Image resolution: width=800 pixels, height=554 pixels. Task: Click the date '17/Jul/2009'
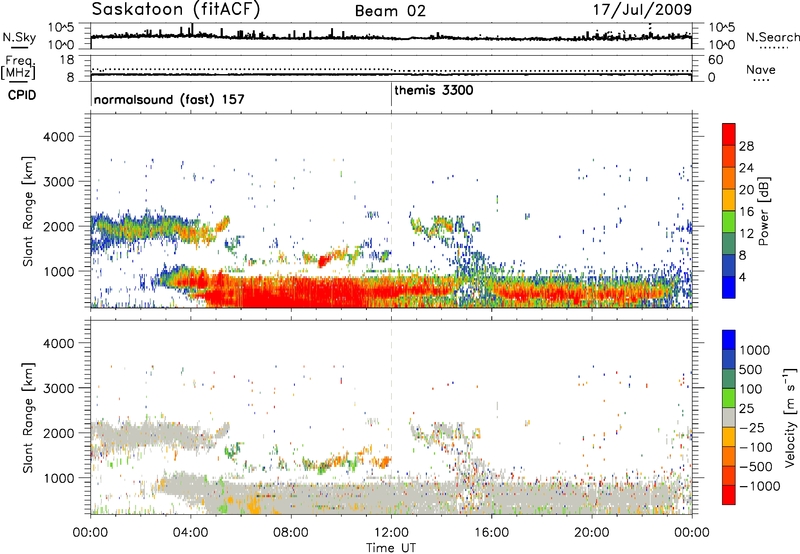click(642, 9)
